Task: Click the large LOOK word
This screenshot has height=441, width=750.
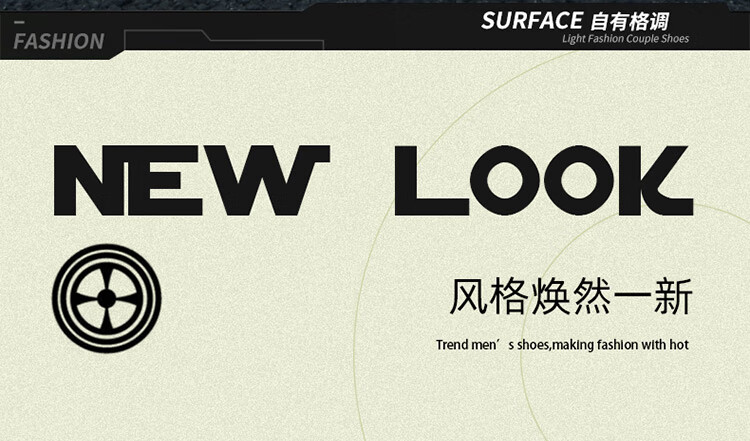Action: point(544,180)
